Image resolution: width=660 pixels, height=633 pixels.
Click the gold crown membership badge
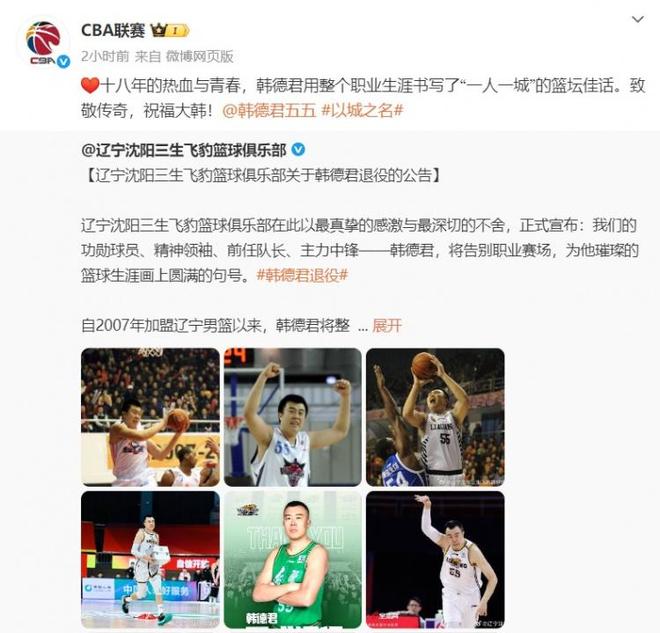click(170, 30)
